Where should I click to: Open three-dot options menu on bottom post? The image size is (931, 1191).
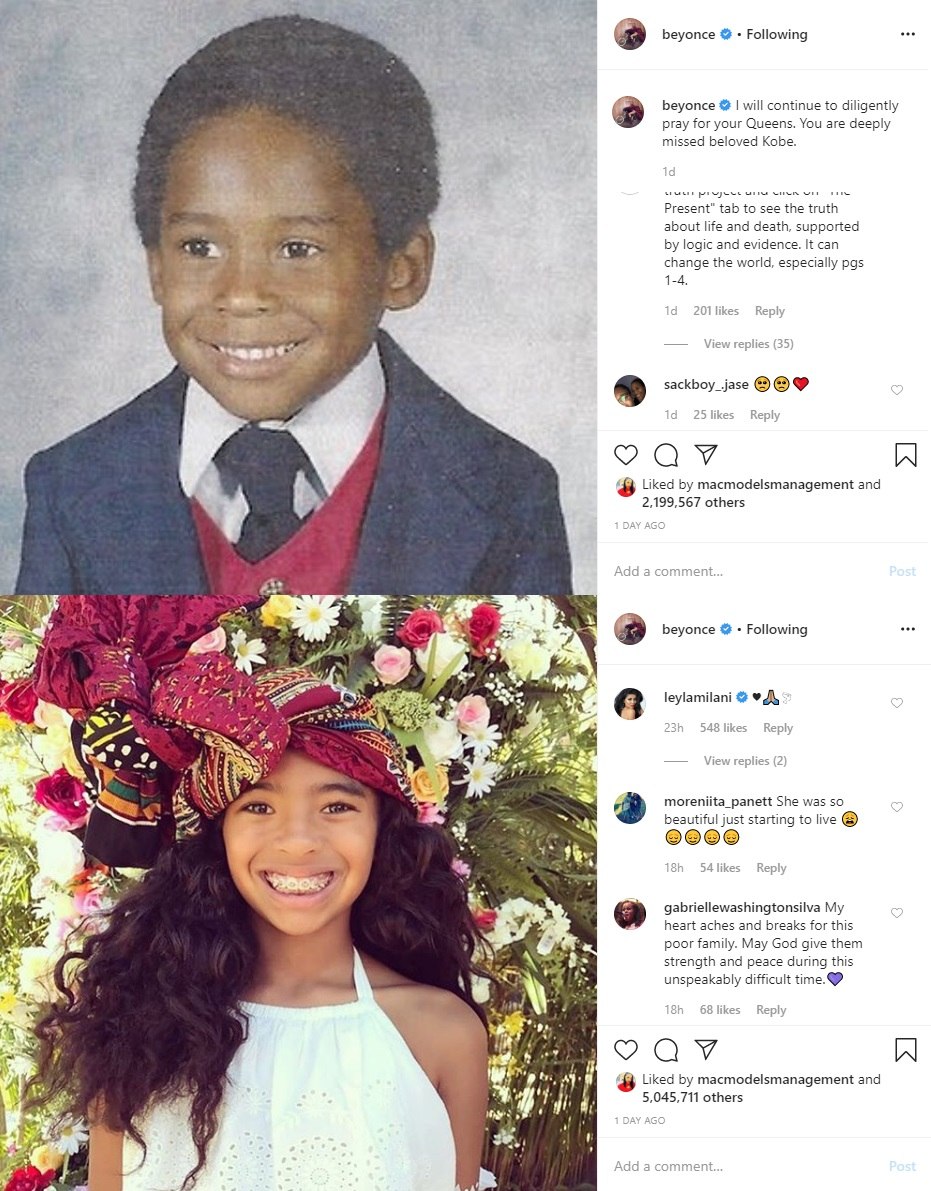[907, 629]
